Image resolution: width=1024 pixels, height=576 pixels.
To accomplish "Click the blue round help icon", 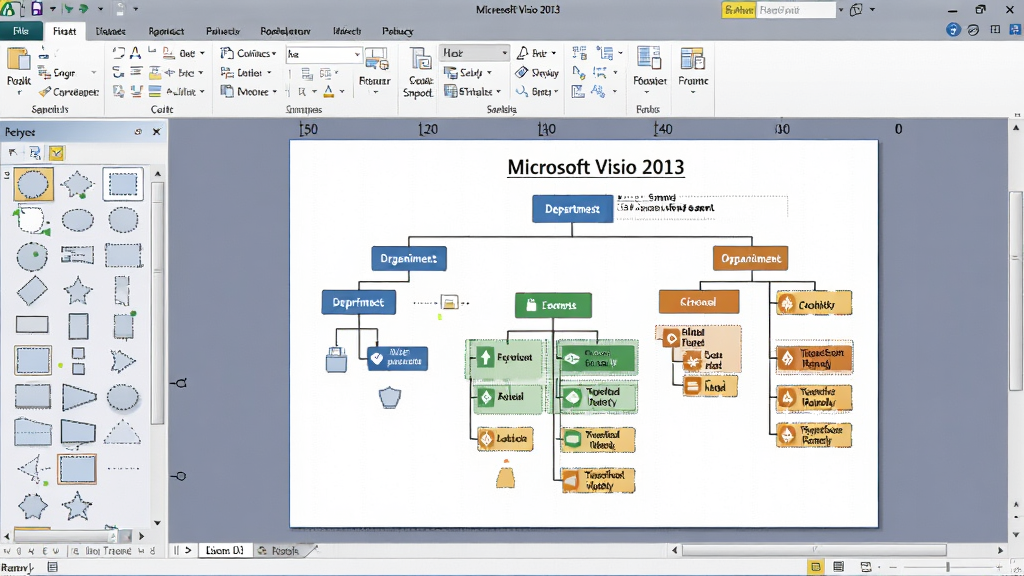I will [x=953, y=30].
